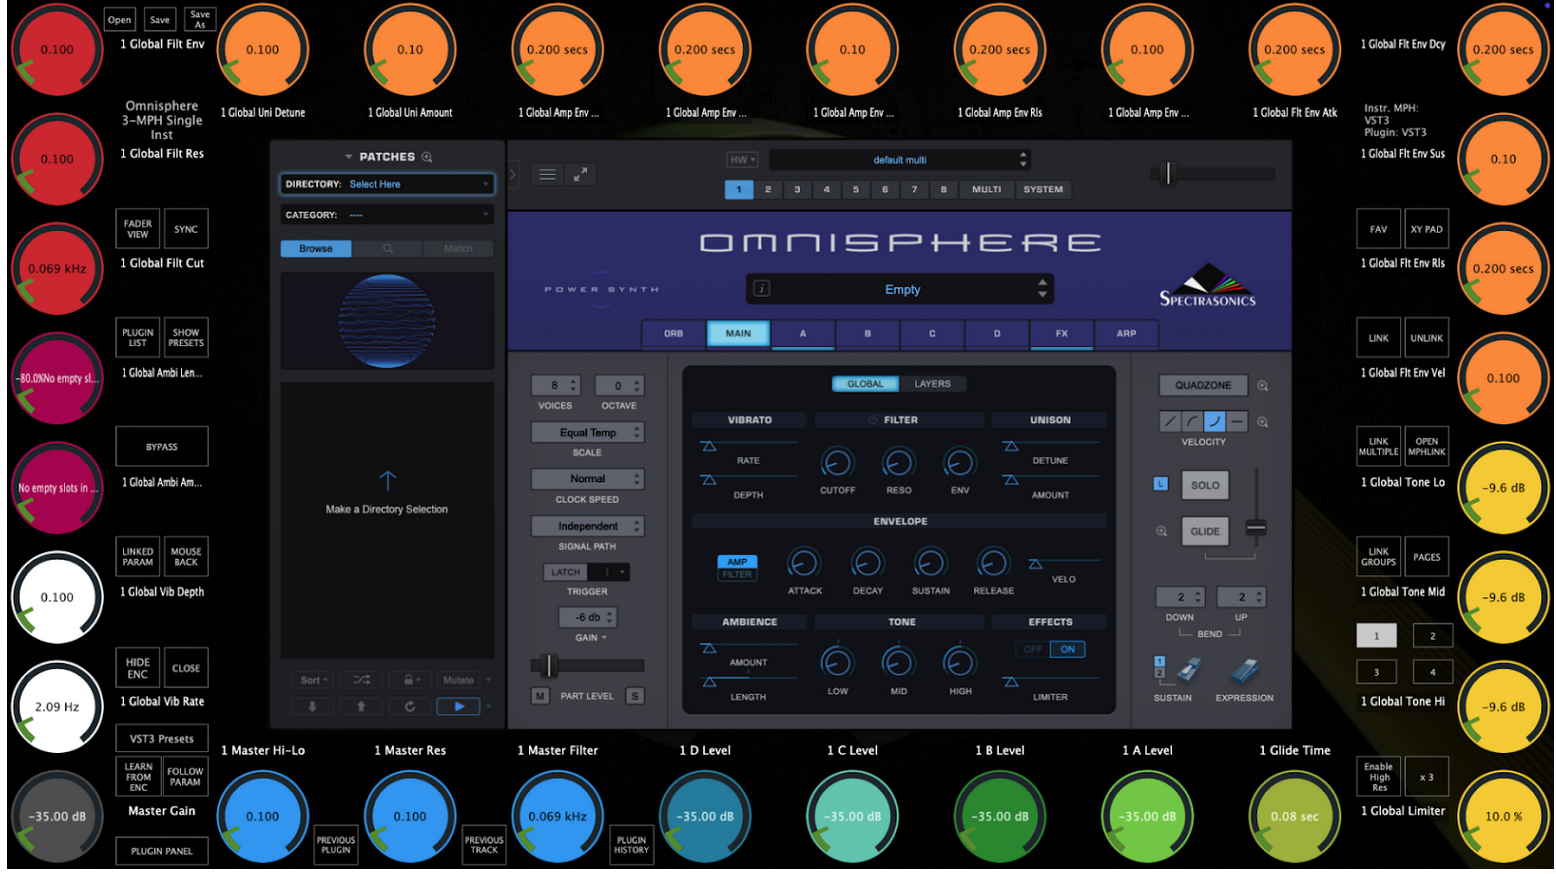Expand the Sort menu in patch browser
The height and width of the screenshot is (874, 1556).
[314, 680]
